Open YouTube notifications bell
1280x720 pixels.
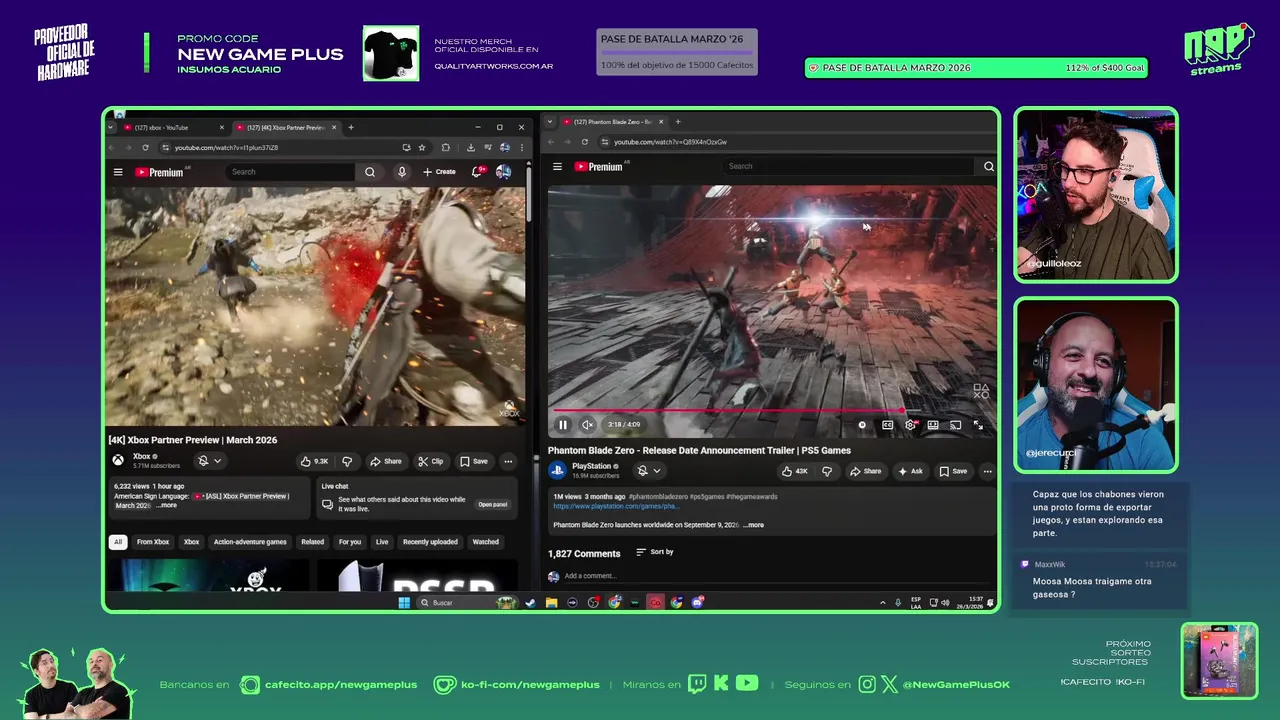tap(477, 172)
